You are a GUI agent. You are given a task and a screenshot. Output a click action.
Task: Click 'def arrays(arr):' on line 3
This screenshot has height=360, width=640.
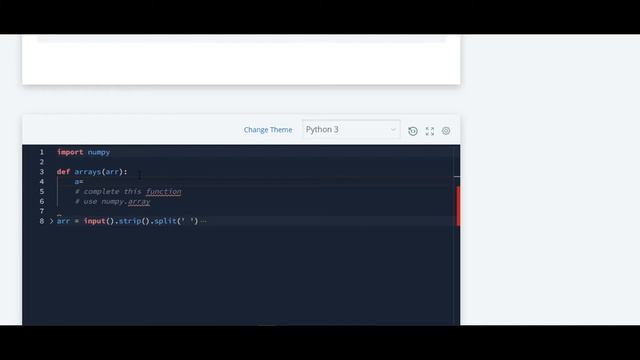92,172
